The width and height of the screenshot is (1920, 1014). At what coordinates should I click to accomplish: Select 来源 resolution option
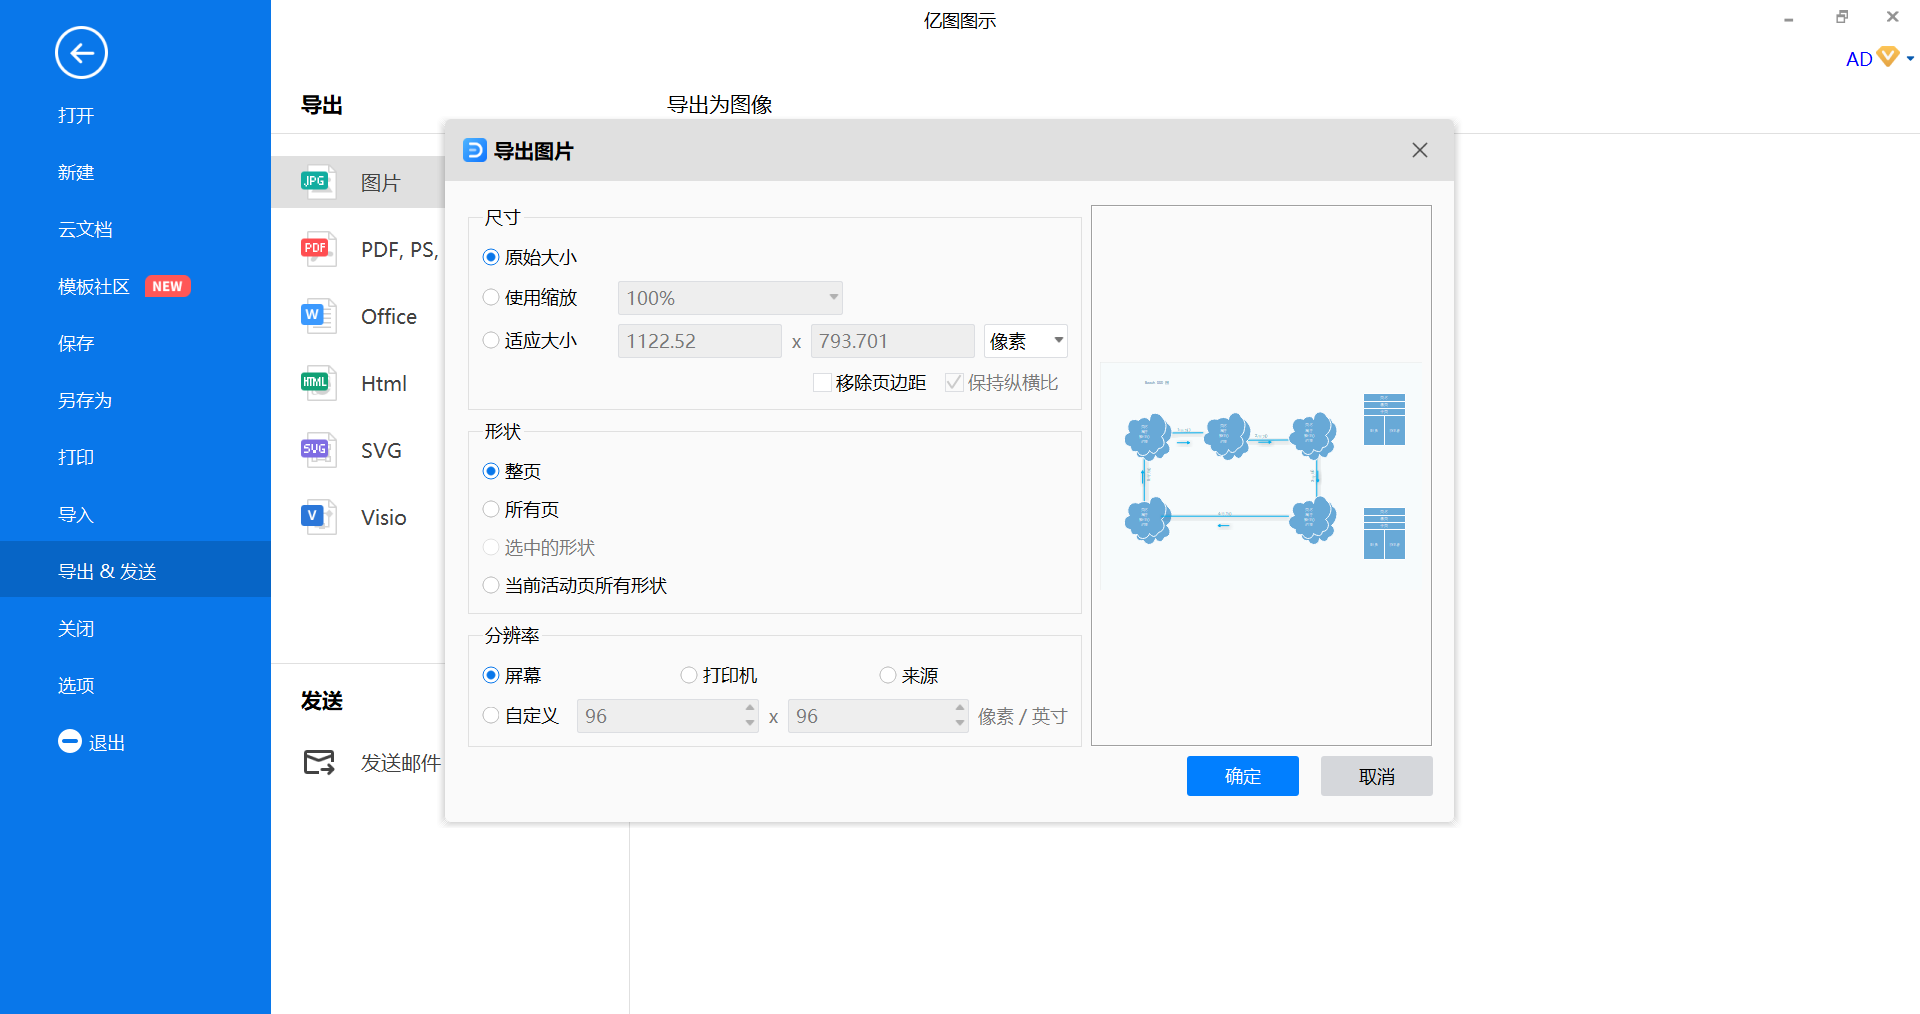[888, 675]
